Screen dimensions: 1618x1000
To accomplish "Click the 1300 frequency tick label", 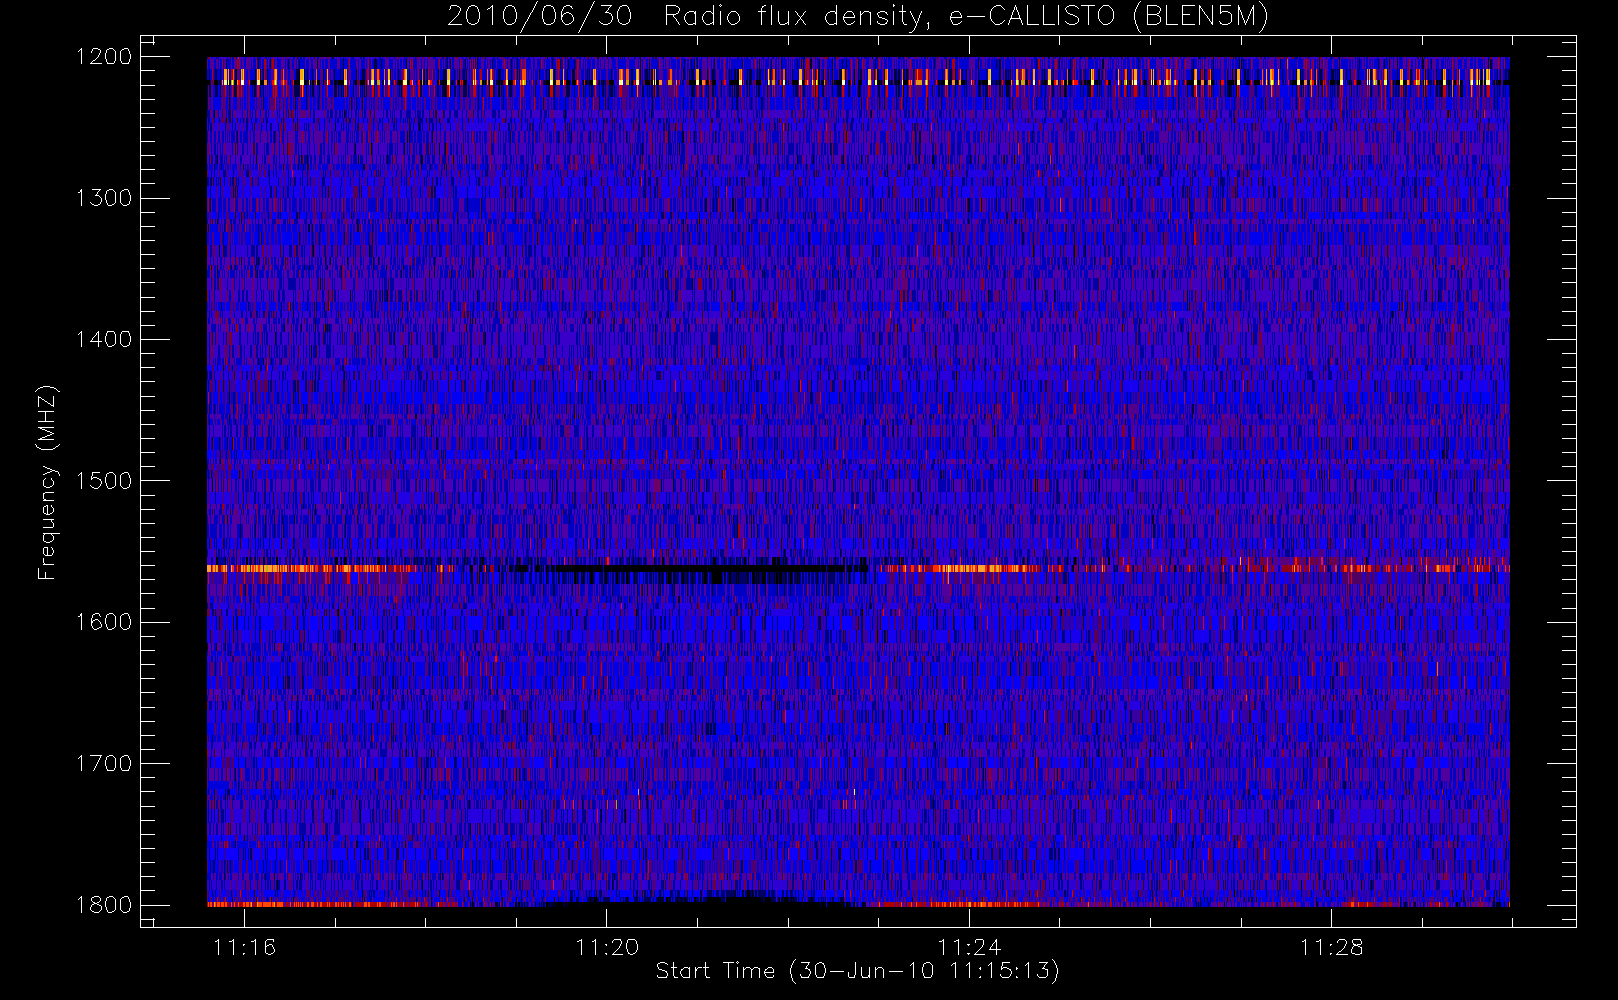I will [104, 198].
